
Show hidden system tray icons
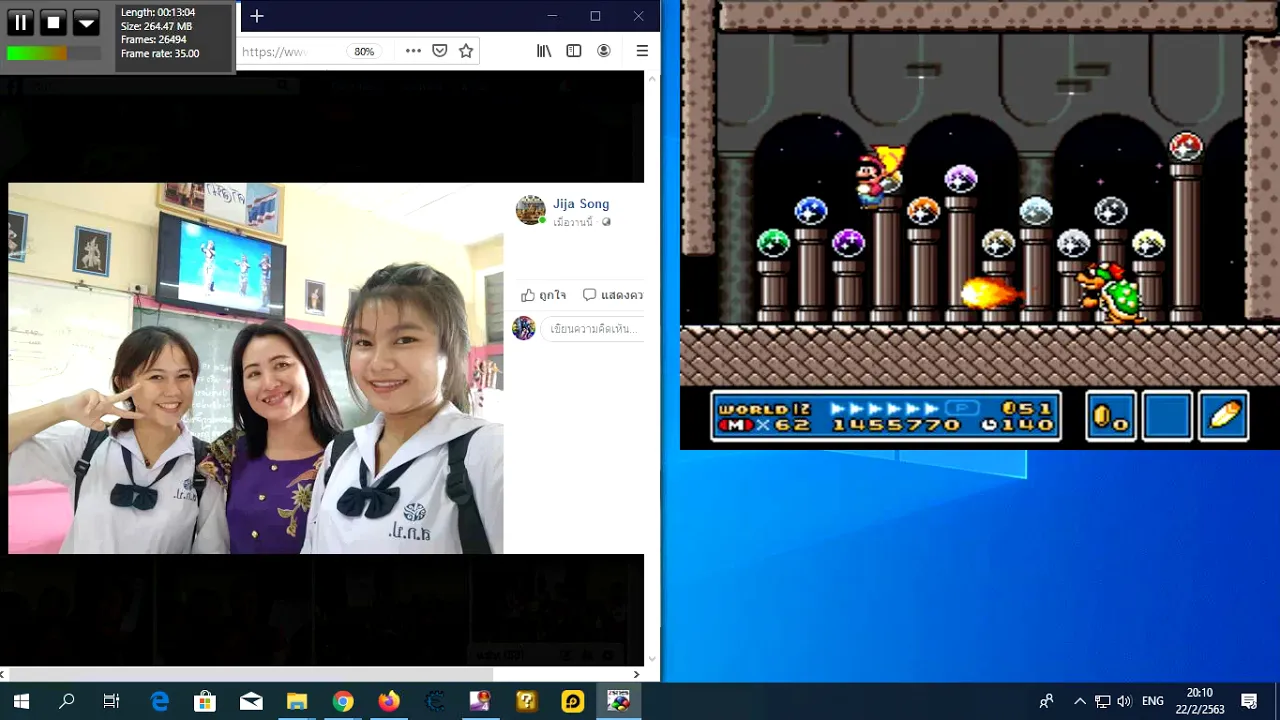(x=1080, y=701)
